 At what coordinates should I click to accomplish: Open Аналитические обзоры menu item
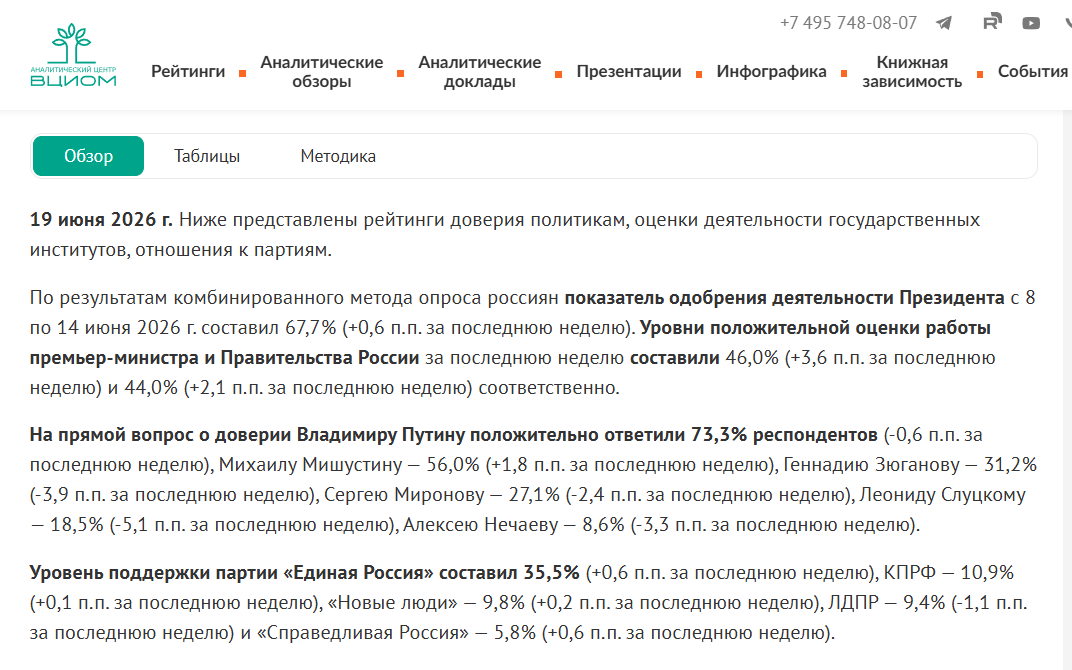321,72
